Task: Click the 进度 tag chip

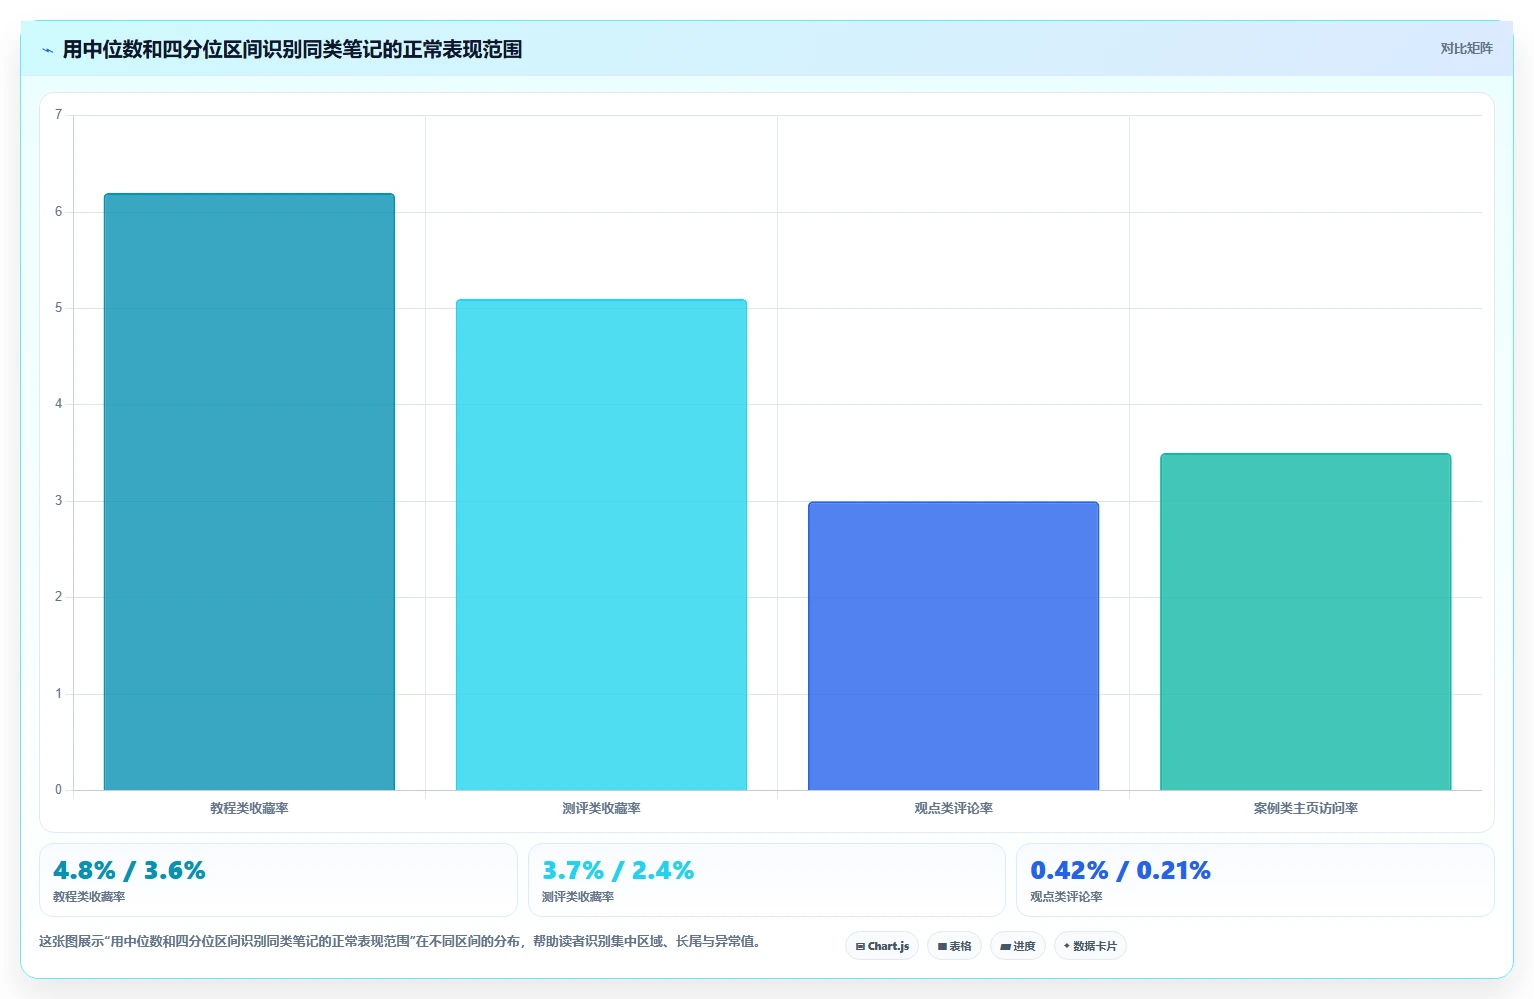Action: (x=1018, y=946)
